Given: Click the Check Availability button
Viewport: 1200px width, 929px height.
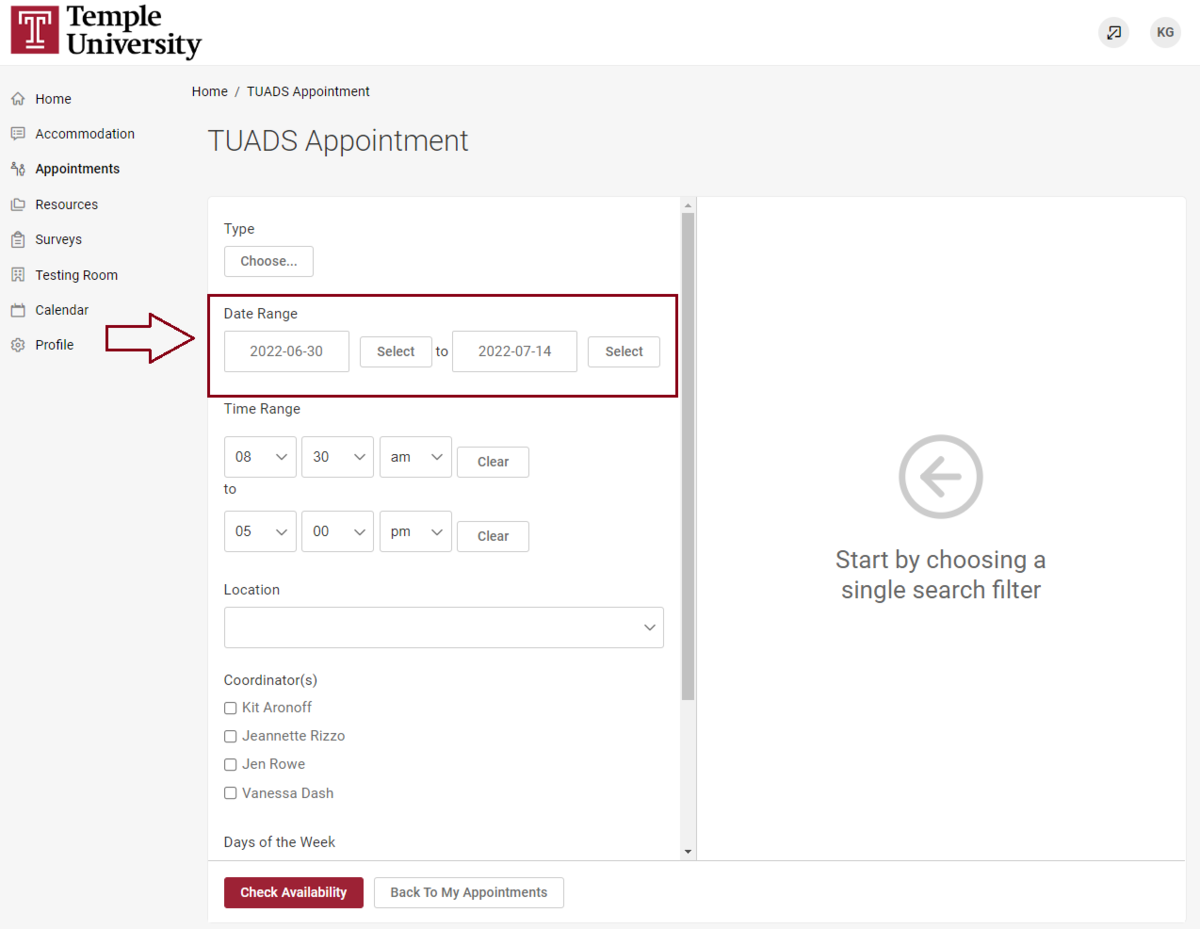Looking at the screenshot, I should click(x=294, y=893).
